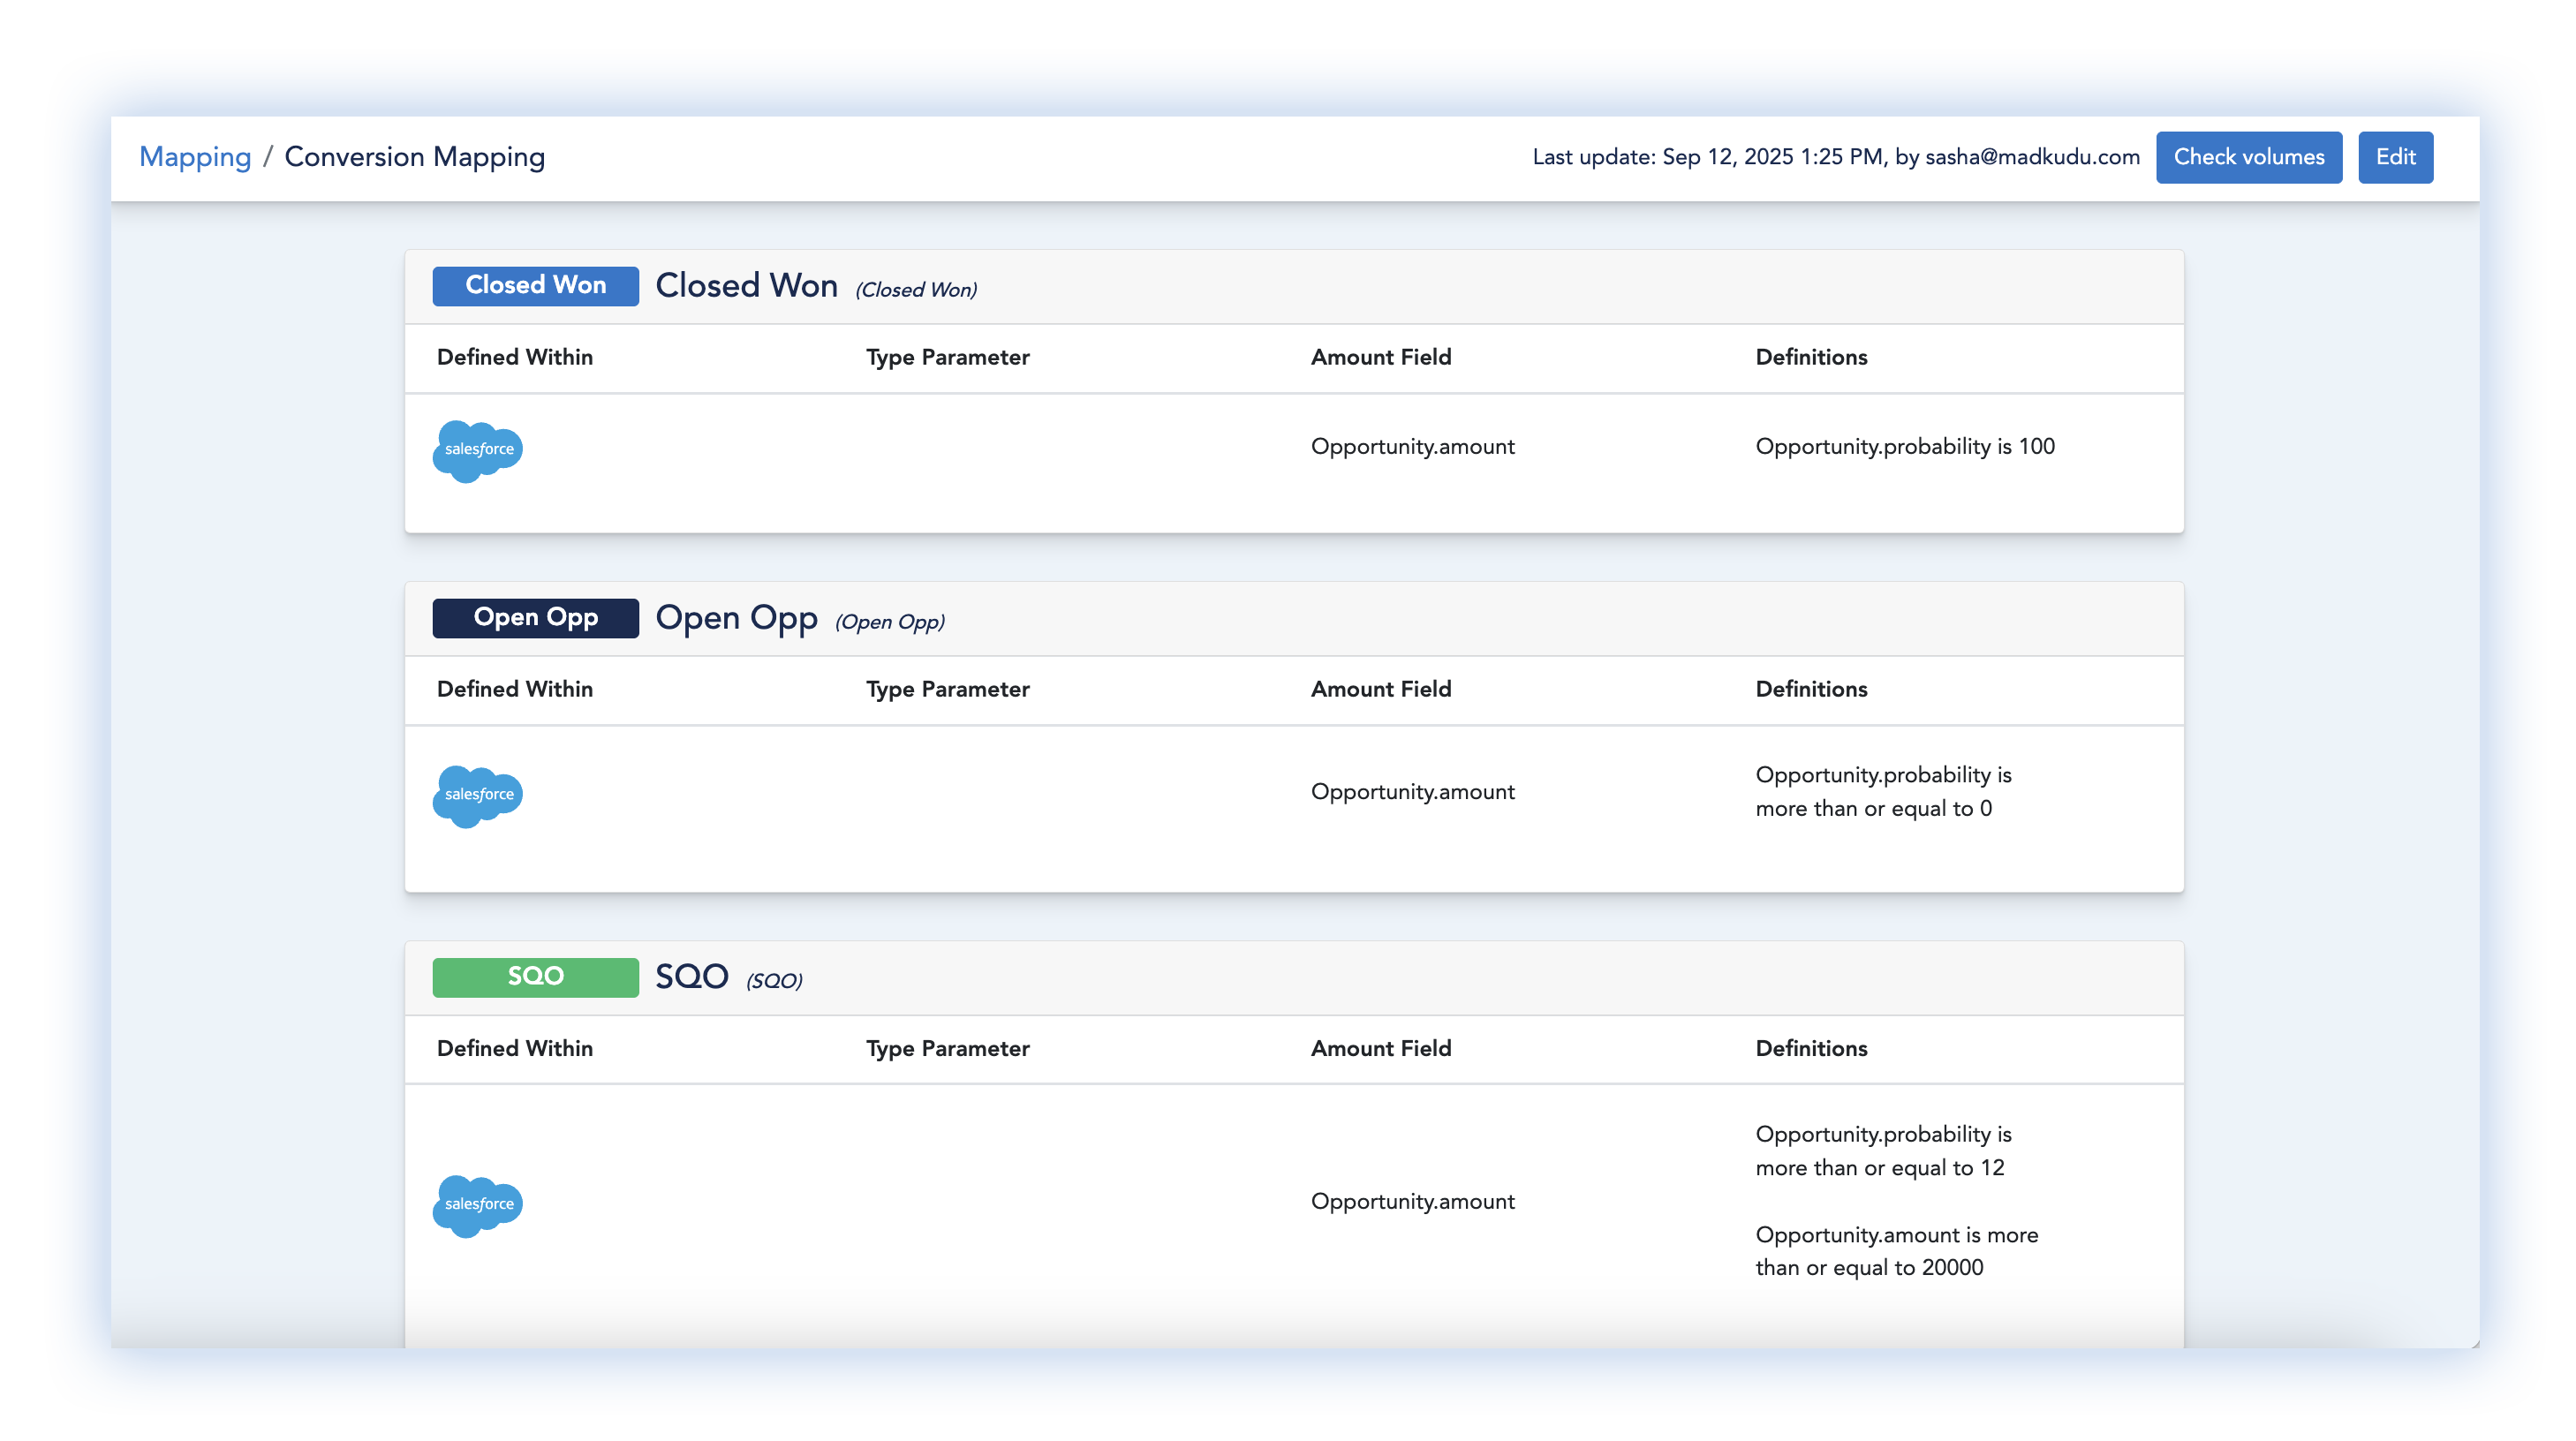Click Opportunity.amount value in Open Opp row
Viewport: 2576px width, 1441px height.
(x=1412, y=792)
